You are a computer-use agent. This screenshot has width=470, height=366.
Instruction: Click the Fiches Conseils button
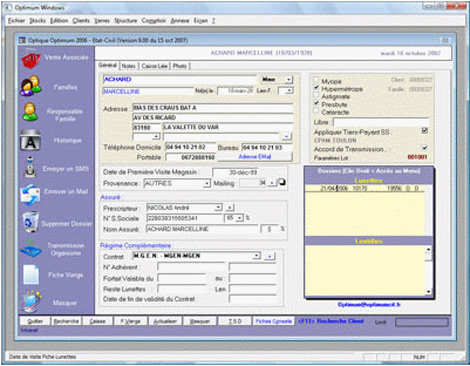tap(273, 321)
